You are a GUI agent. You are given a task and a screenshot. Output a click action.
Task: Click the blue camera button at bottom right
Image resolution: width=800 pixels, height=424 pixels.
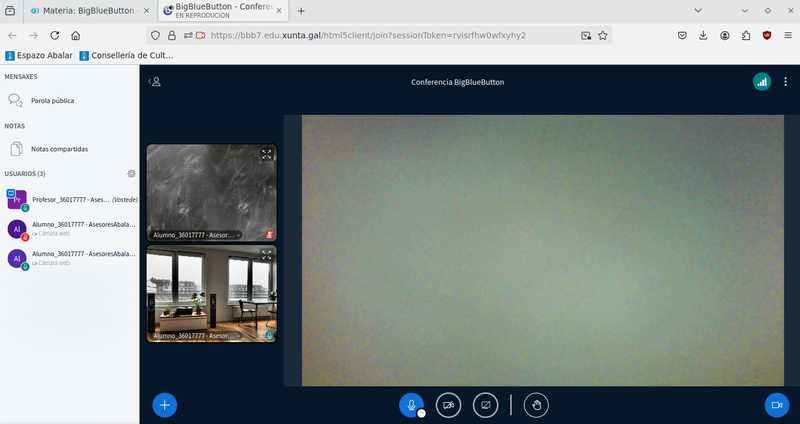776,405
